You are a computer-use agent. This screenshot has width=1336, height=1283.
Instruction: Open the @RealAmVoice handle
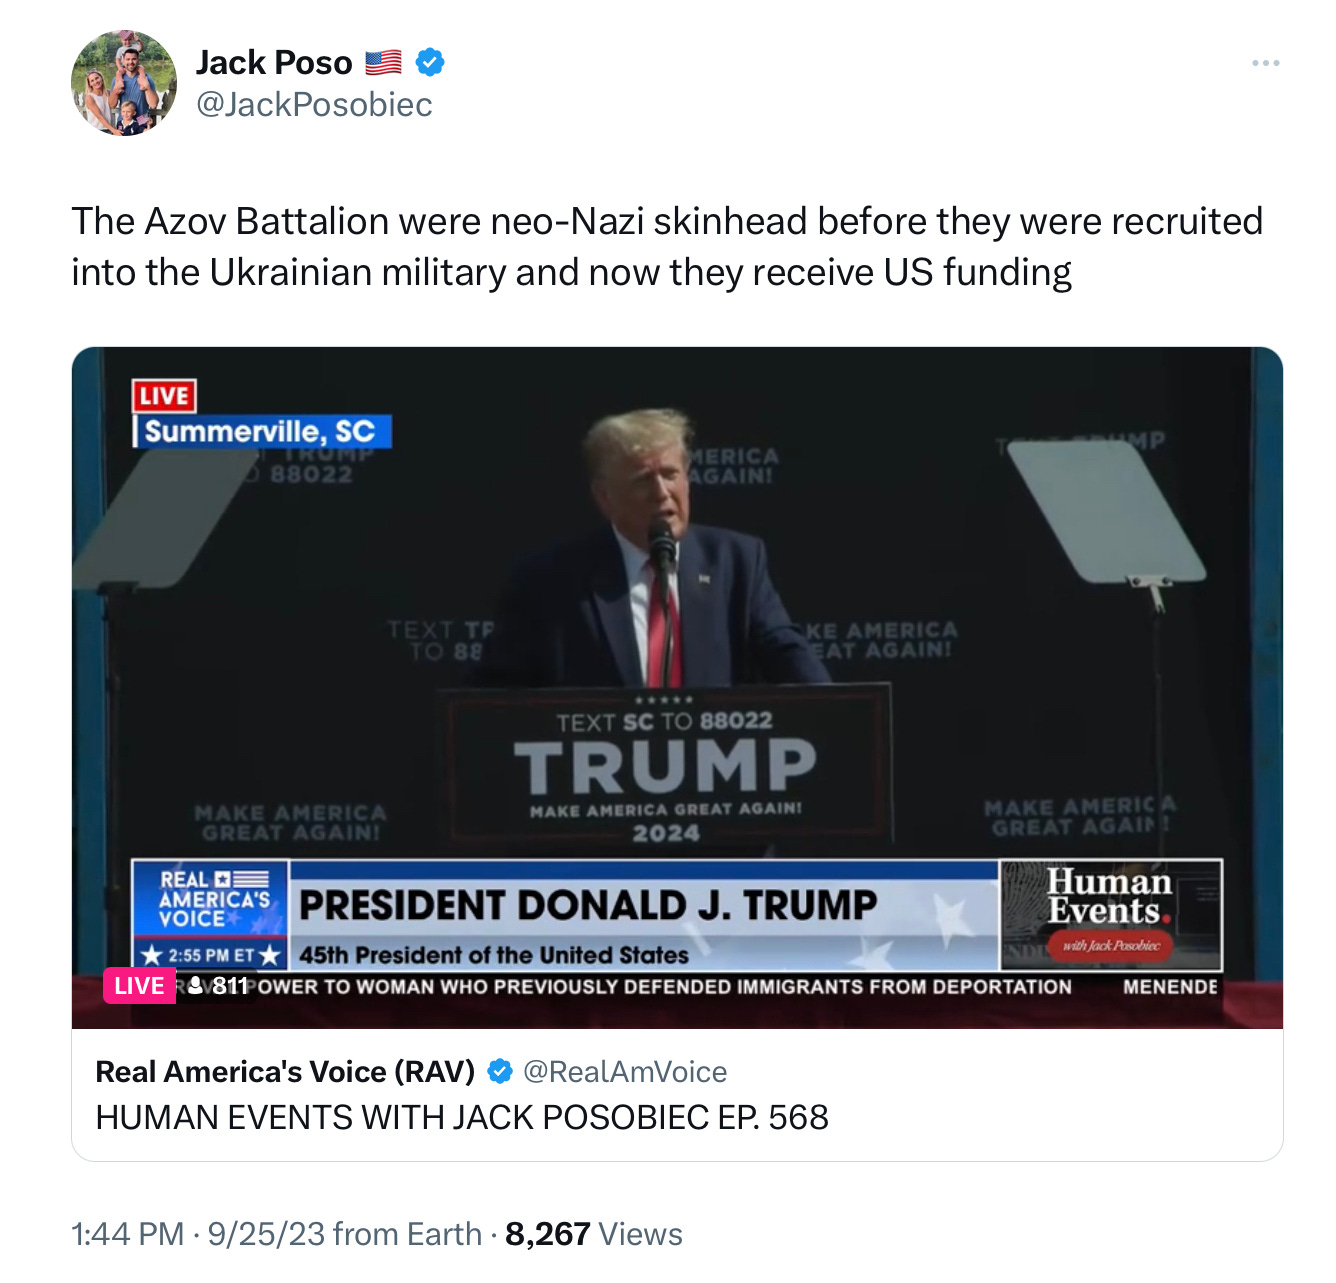(625, 1072)
